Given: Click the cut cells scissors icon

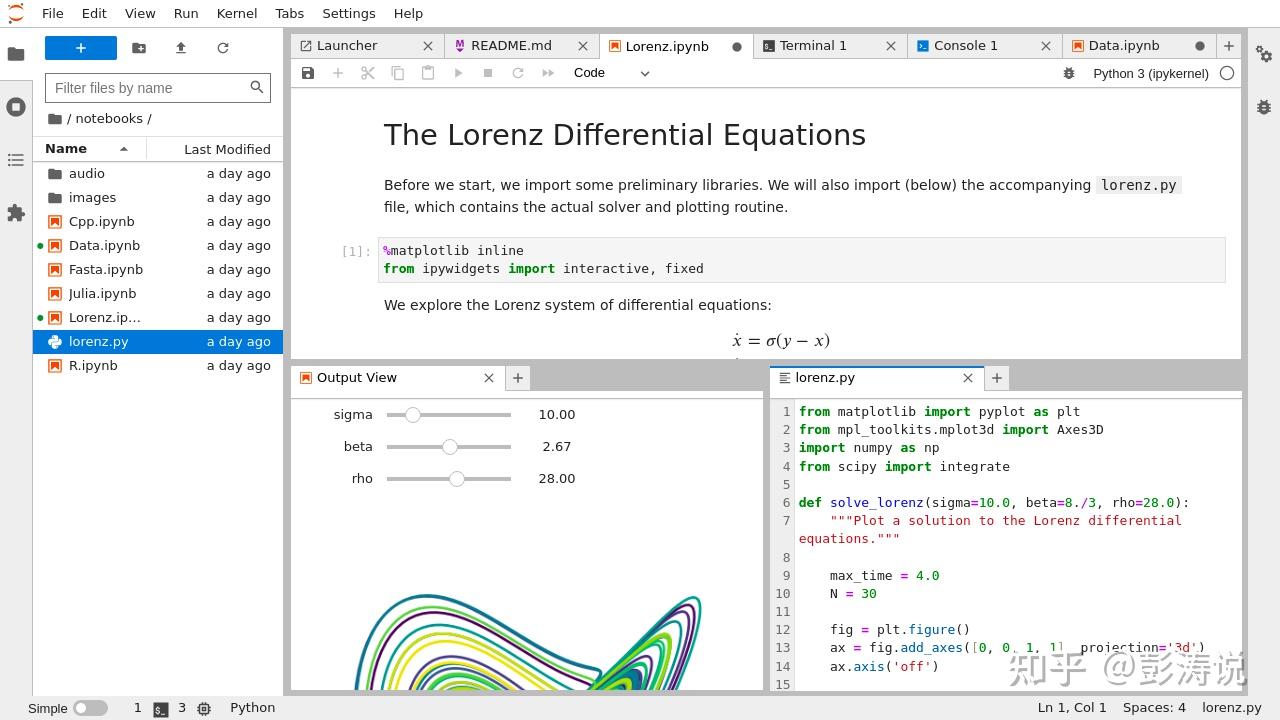Looking at the screenshot, I should coord(367,73).
